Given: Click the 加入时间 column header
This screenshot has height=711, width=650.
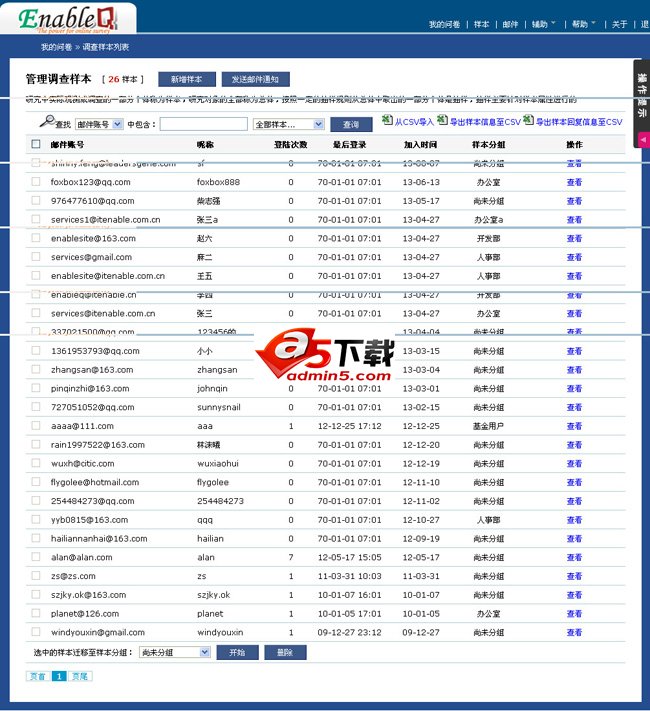Looking at the screenshot, I should pyautogui.click(x=420, y=144).
